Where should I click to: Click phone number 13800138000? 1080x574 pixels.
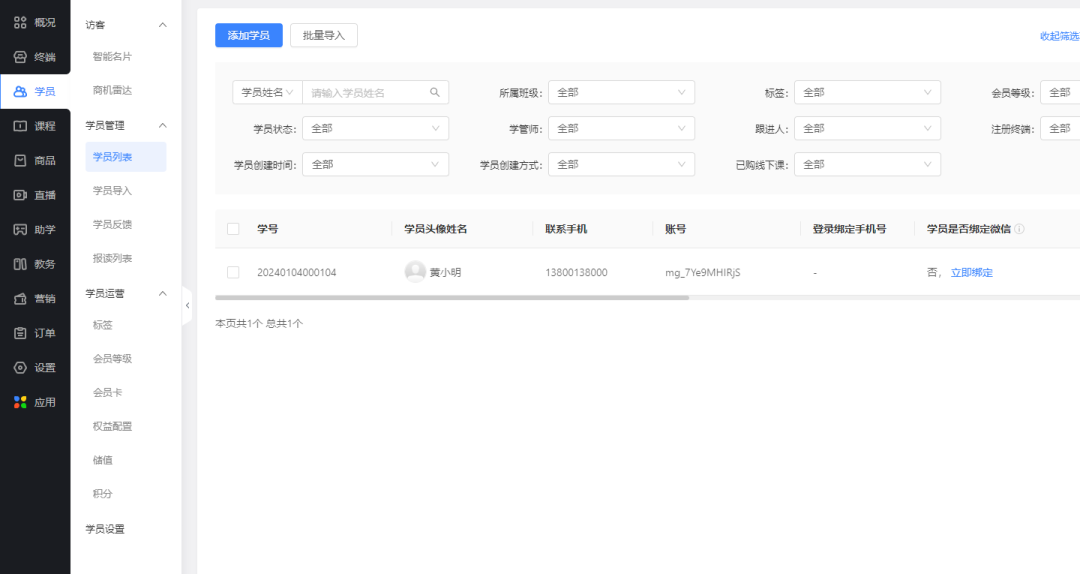(x=577, y=273)
